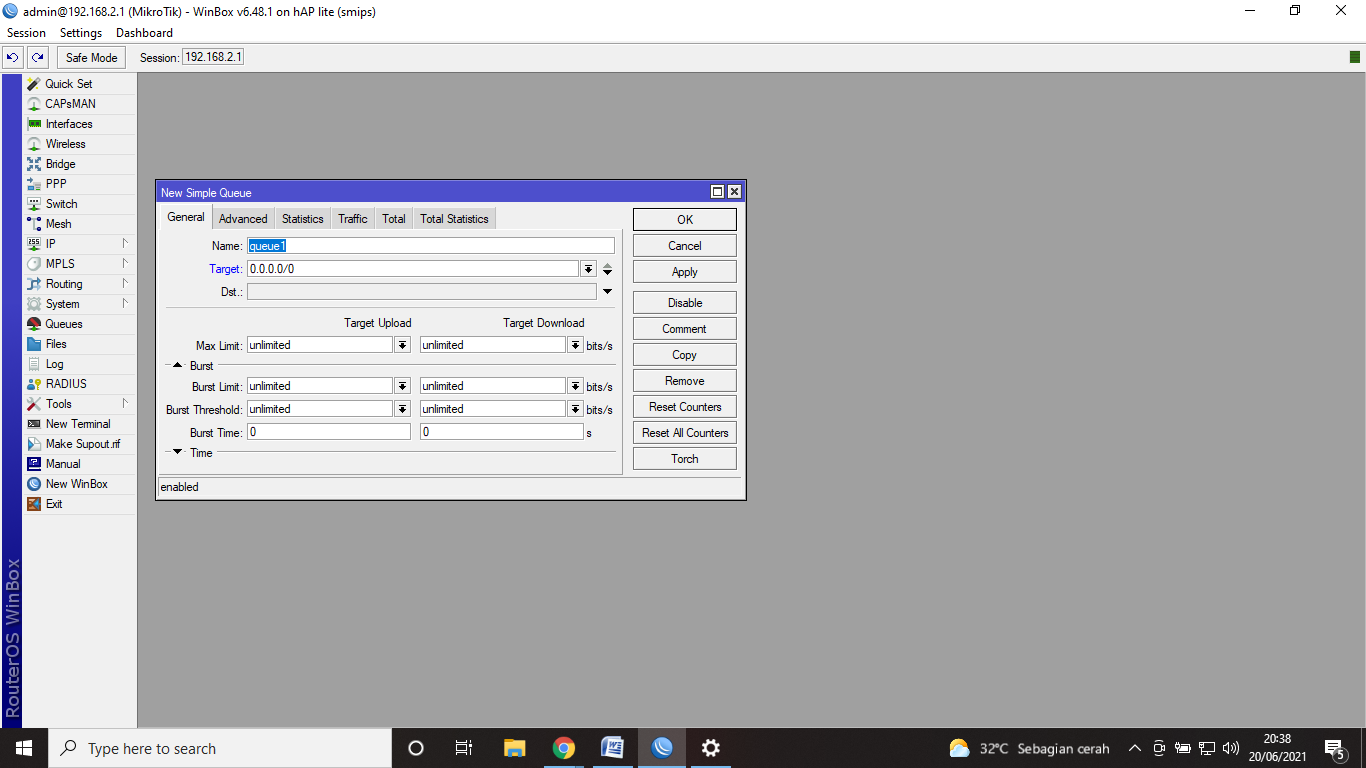This screenshot has height=768, width=1366.
Task: Switch to the Advanced tab
Action: (x=243, y=219)
